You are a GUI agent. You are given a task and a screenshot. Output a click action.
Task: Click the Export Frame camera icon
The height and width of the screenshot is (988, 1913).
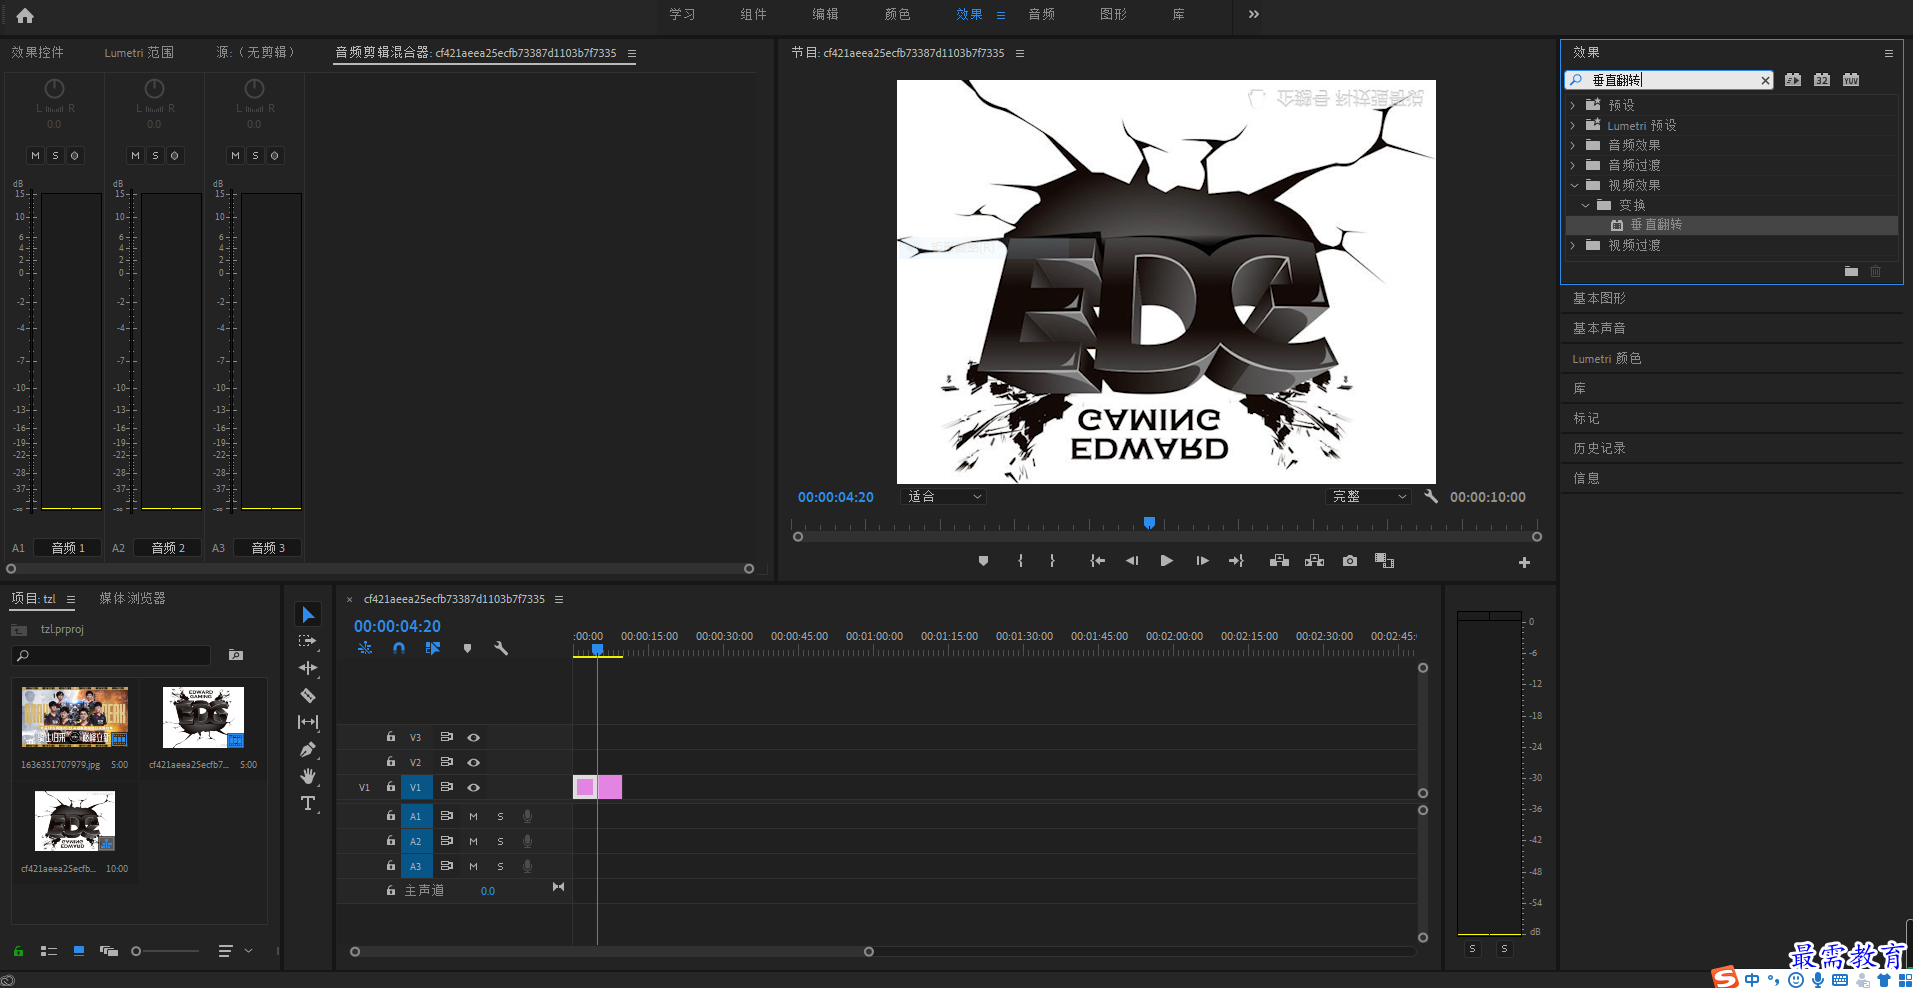pyautogui.click(x=1350, y=561)
